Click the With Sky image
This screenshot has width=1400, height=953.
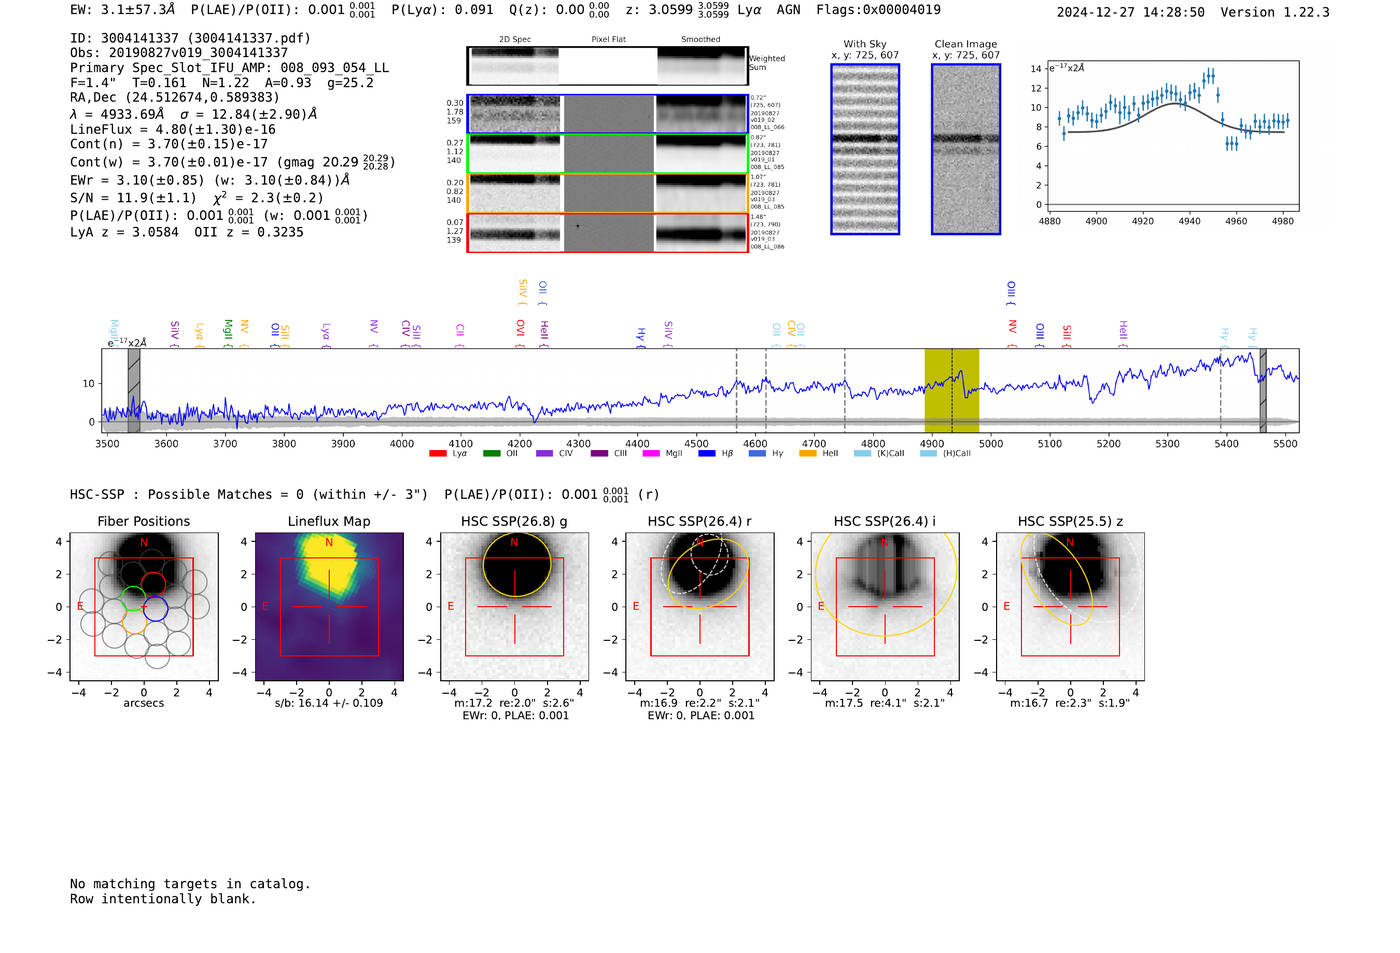(865, 149)
